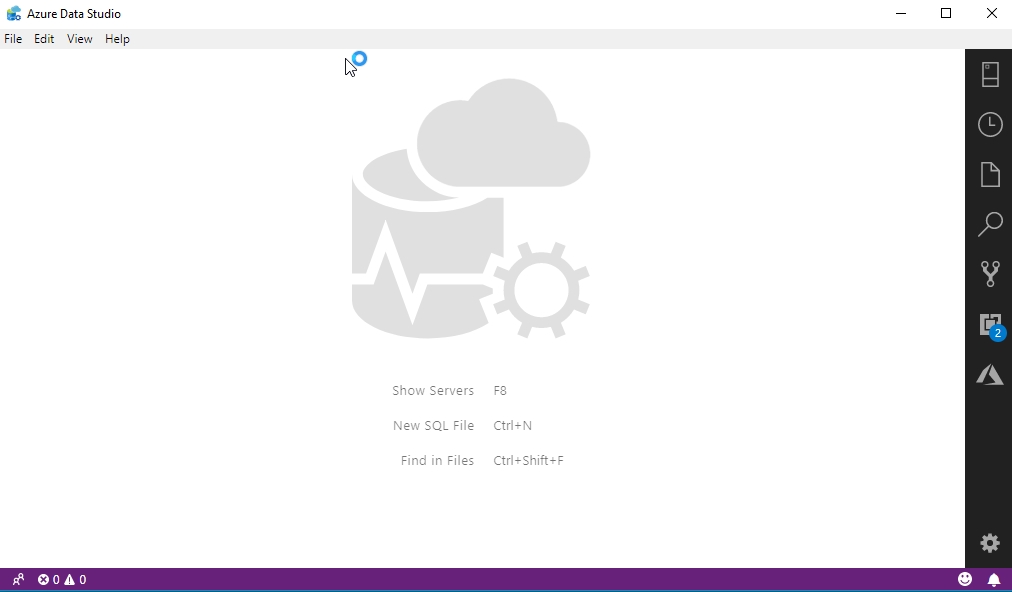
Task: Open the warnings count in status bar
Action: pyautogui.click(x=75, y=579)
